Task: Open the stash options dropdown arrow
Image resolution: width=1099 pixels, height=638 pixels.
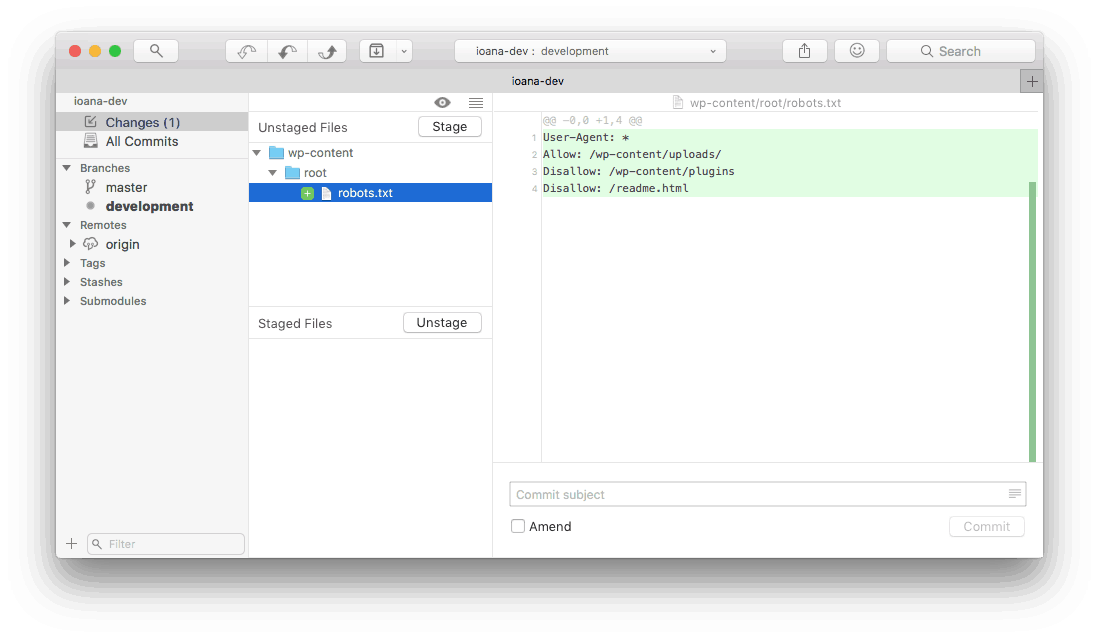Action: pyautogui.click(x=404, y=51)
